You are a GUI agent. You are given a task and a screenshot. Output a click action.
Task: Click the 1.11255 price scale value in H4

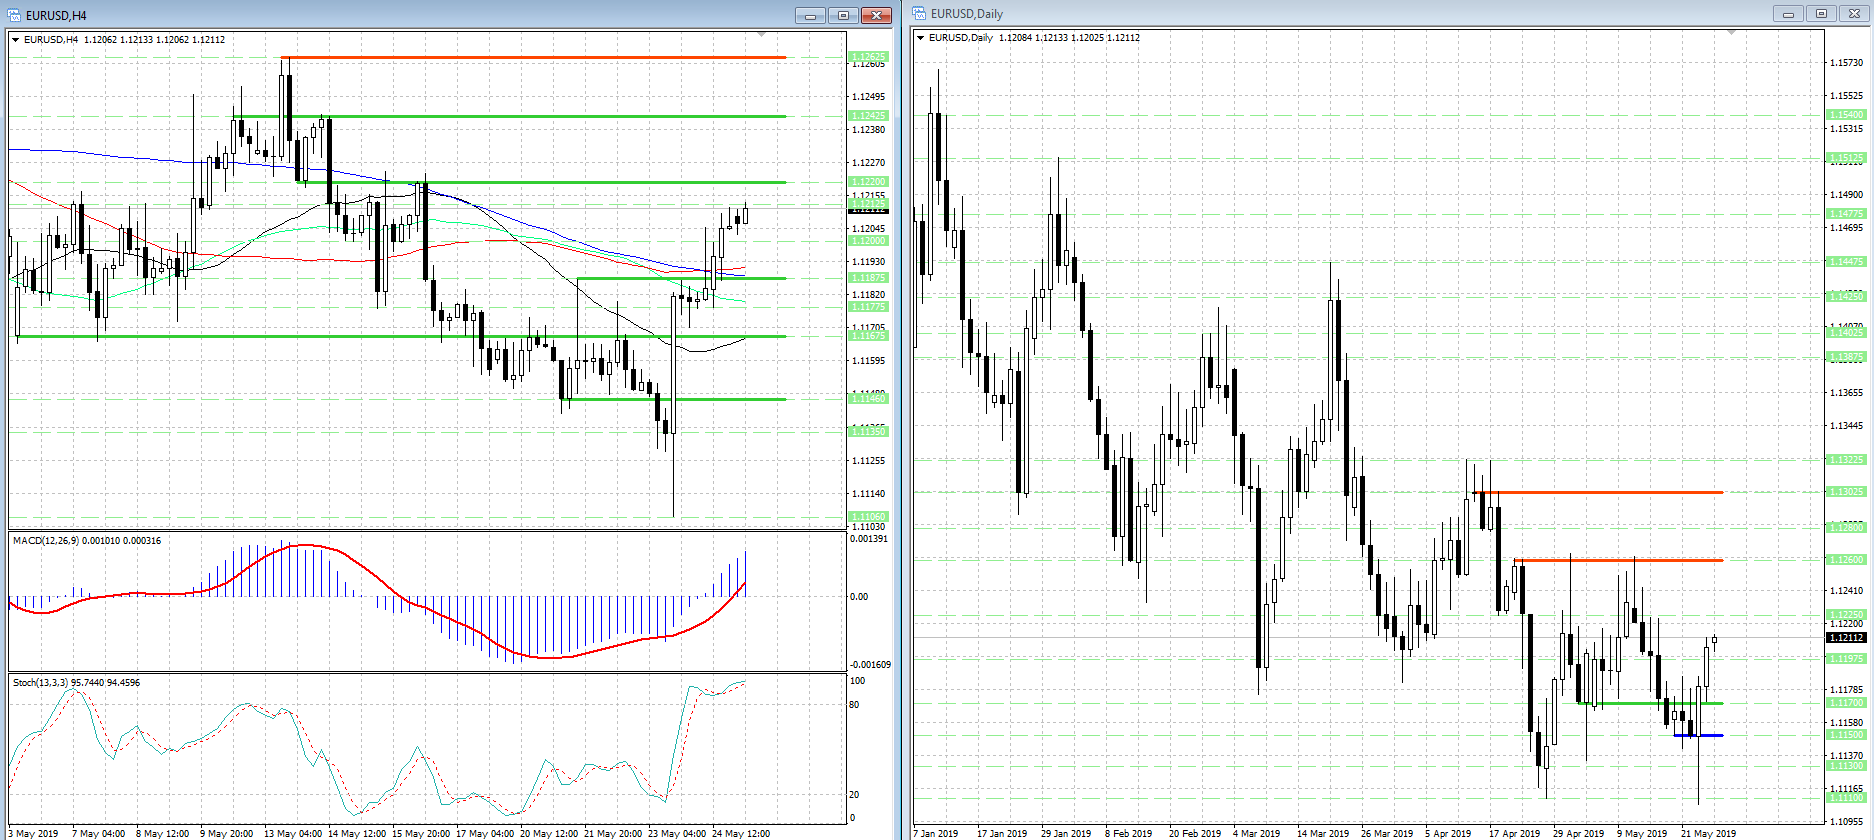pos(868,461)
